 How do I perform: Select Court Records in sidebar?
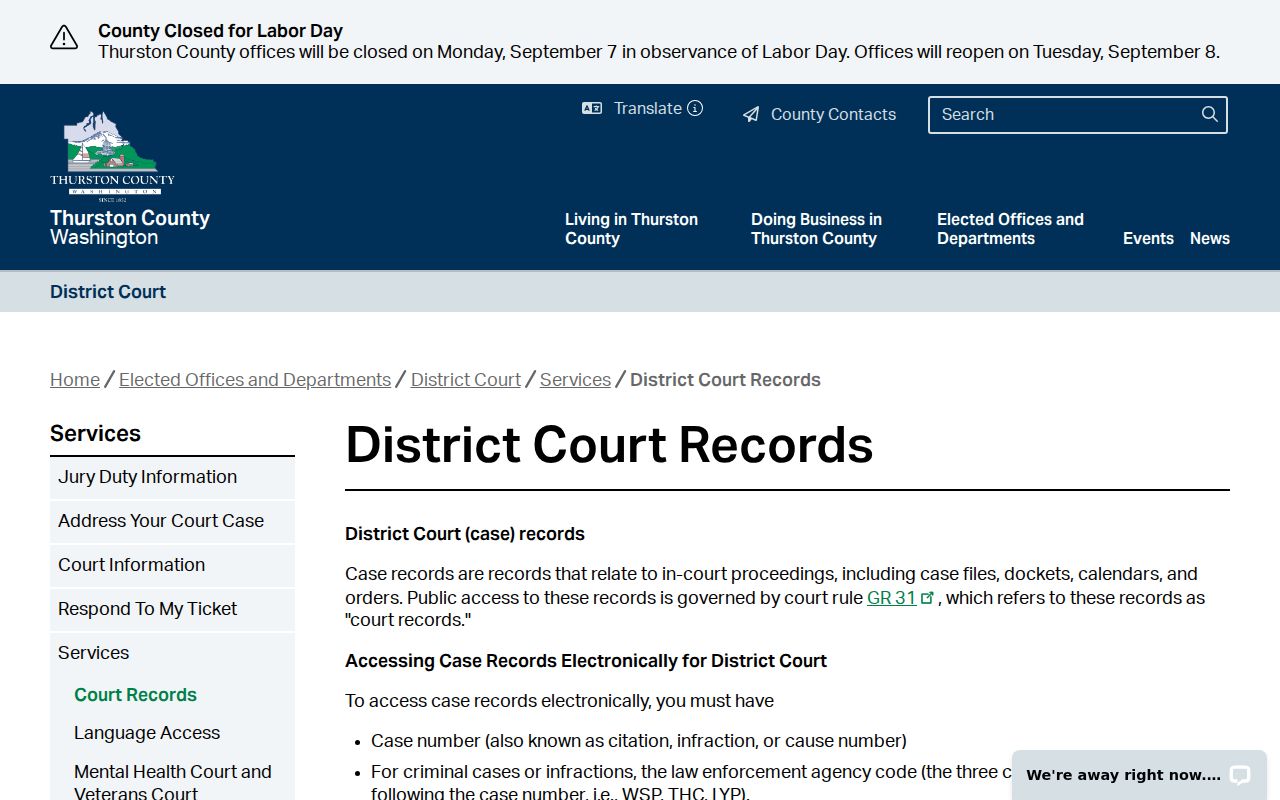135,695
